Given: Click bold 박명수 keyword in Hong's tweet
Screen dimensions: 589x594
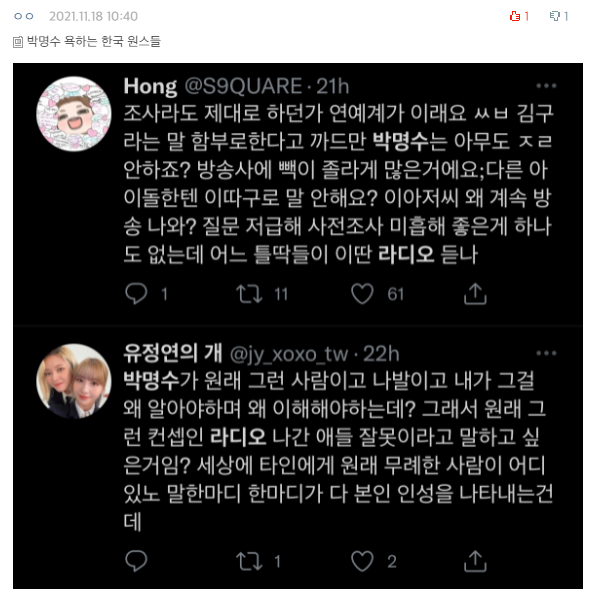Looking at the screenshot, I should pyautogui.click(x=400, y=141).
